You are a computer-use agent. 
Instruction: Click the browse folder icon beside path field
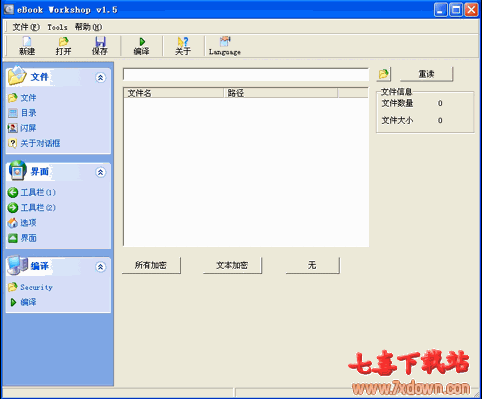(384, 74)
